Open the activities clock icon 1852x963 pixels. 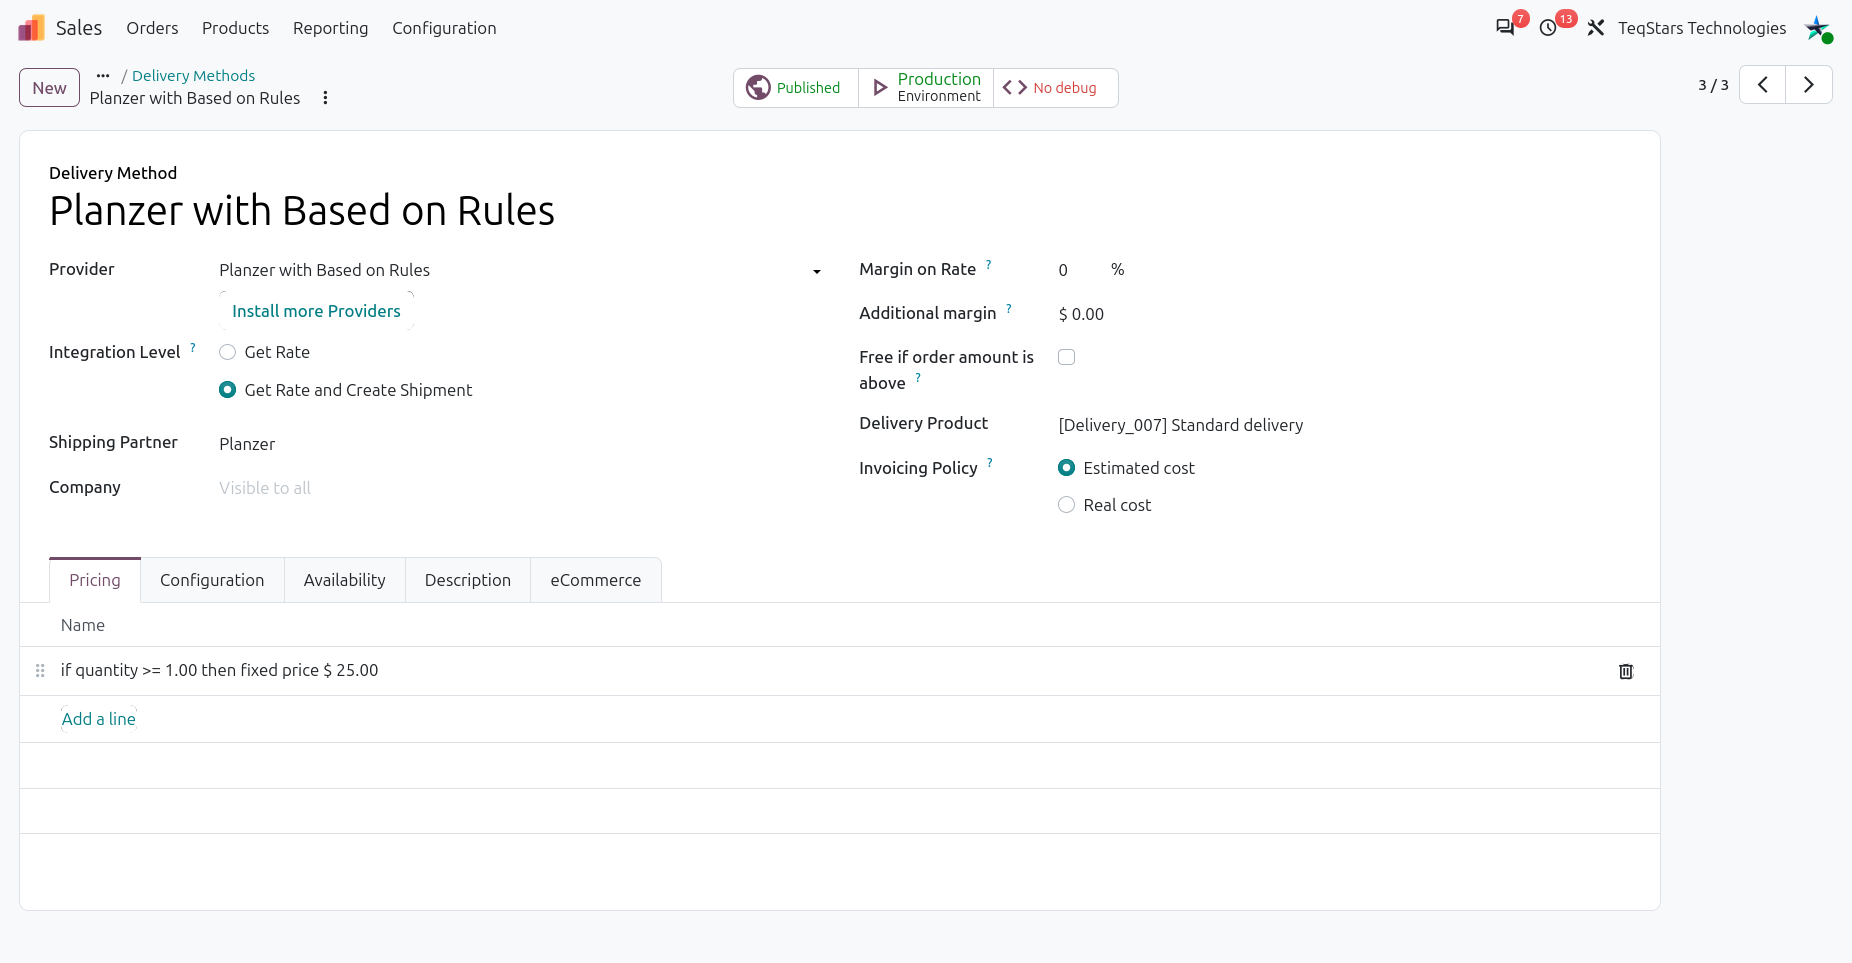tap(1548, 28)
